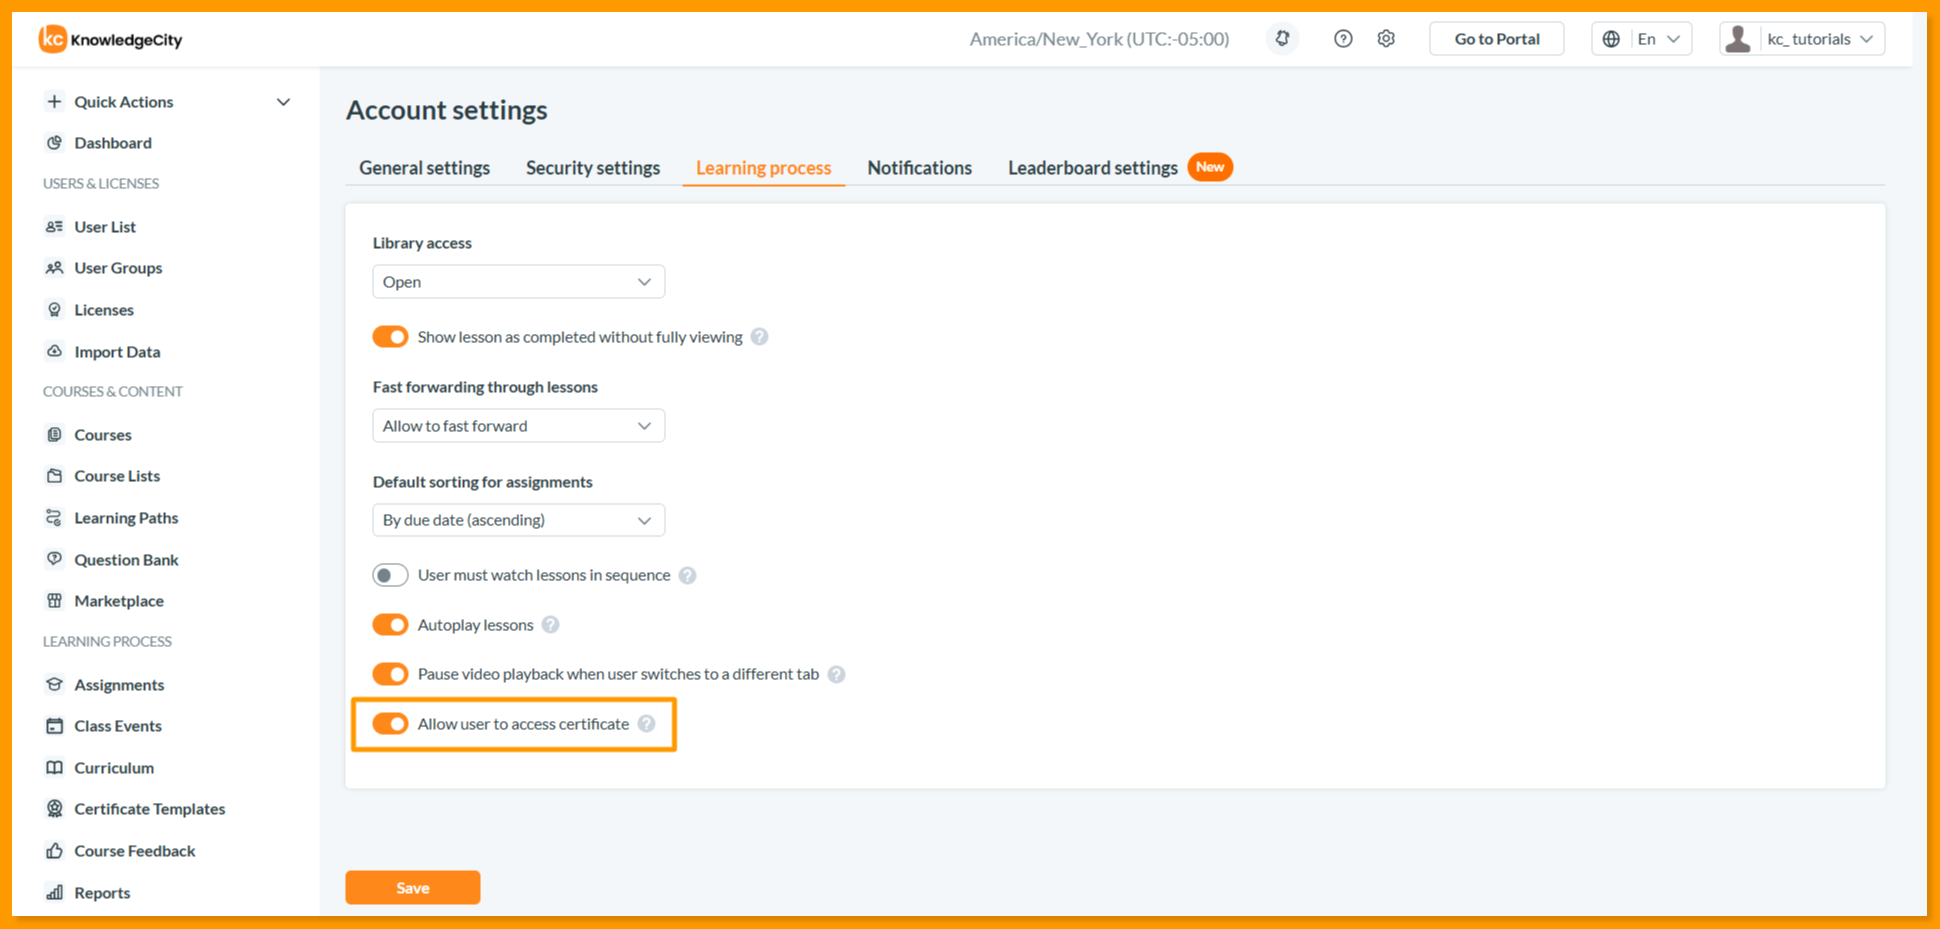
Task: Open Course Lists in the sidebar
Action: click(x=116, y=476)
